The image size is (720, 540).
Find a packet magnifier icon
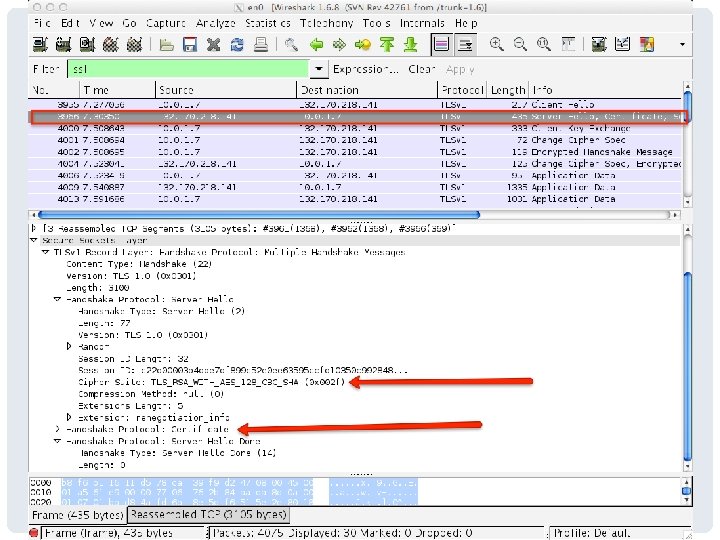coord(291,45)
